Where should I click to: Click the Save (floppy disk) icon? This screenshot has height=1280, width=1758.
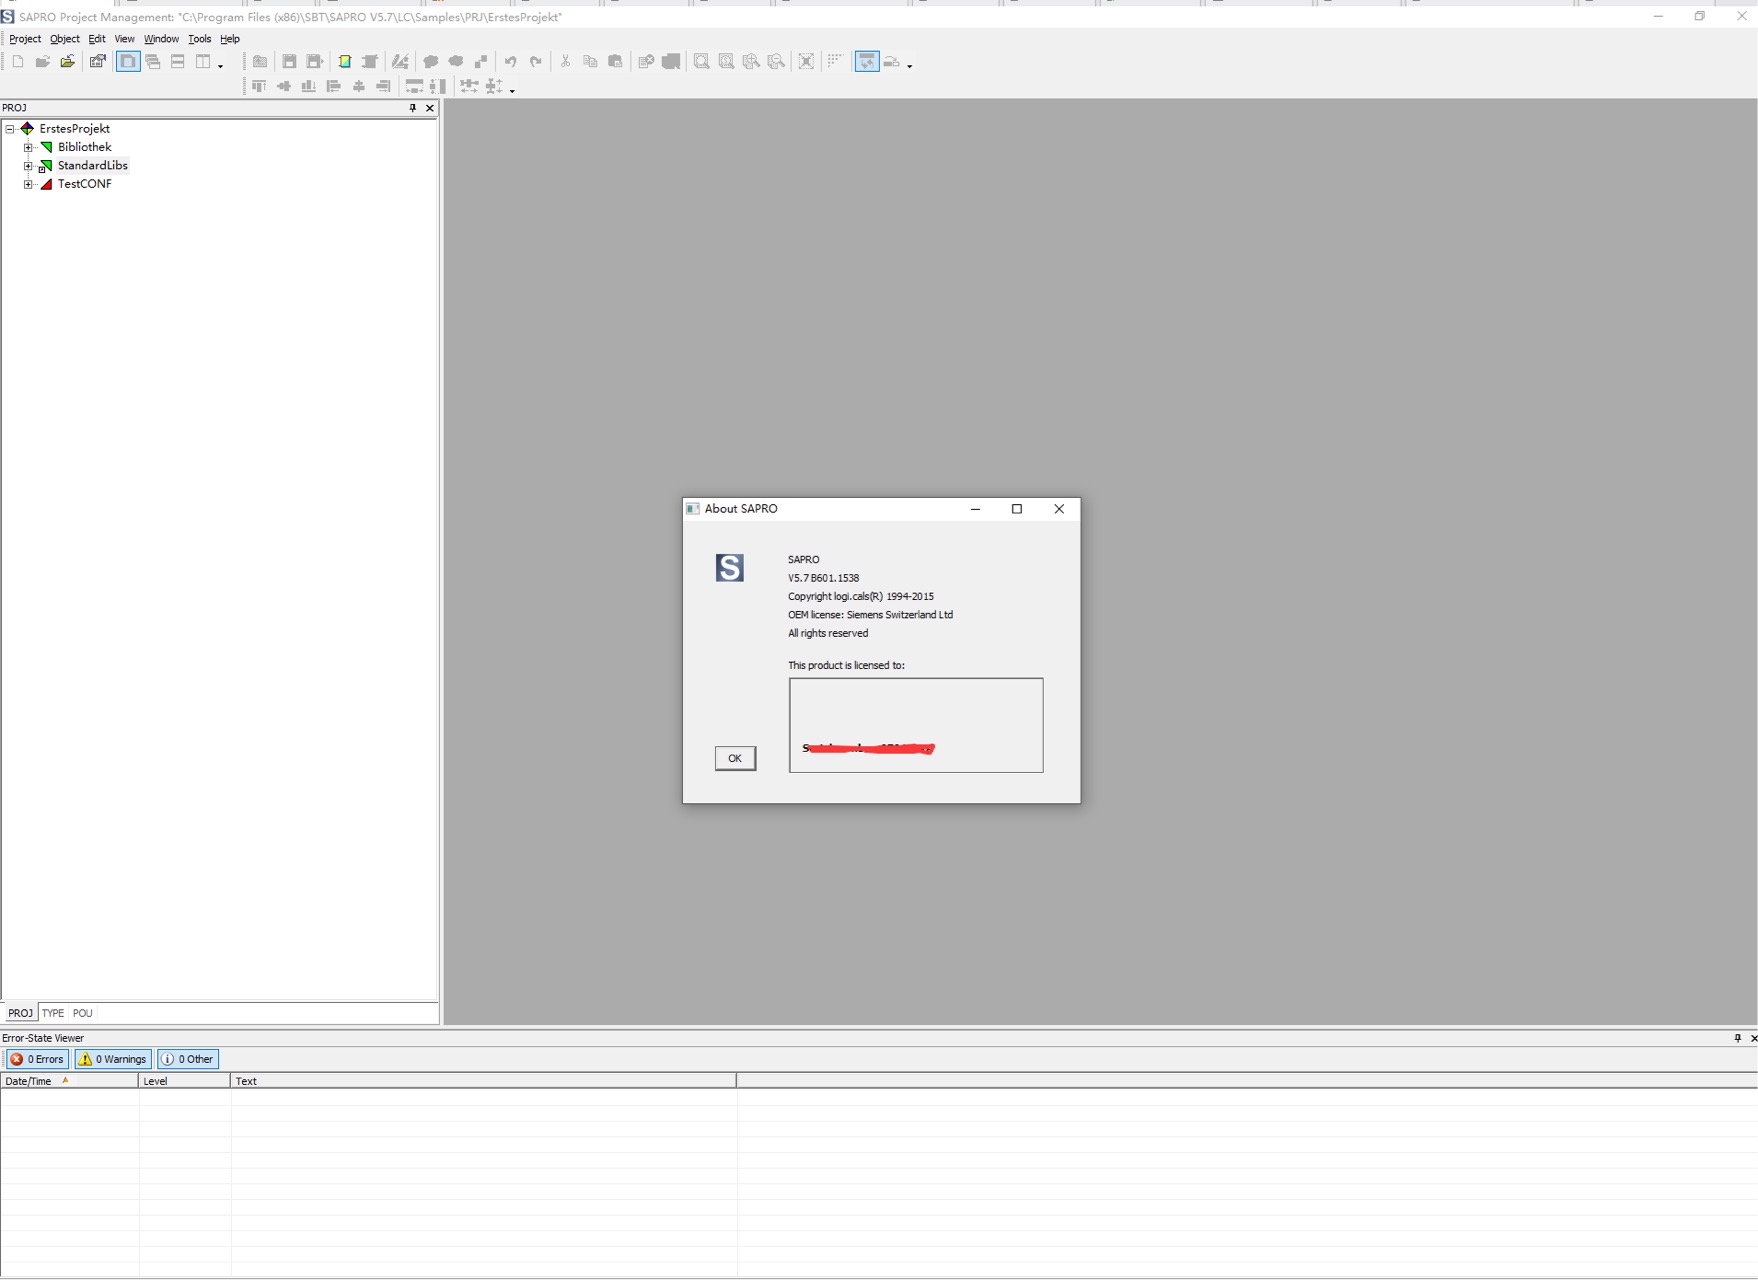[x=289, y=62]
